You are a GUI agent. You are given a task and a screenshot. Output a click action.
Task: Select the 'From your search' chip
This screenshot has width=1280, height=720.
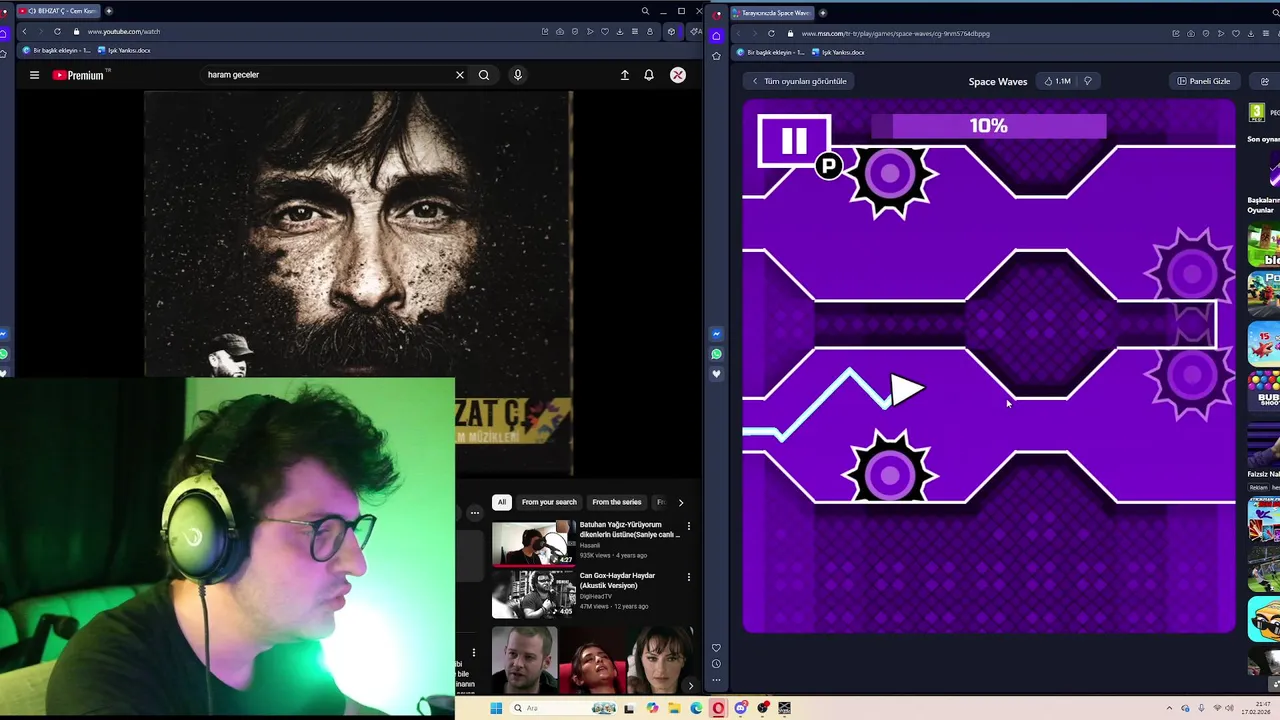coord(549,502)
